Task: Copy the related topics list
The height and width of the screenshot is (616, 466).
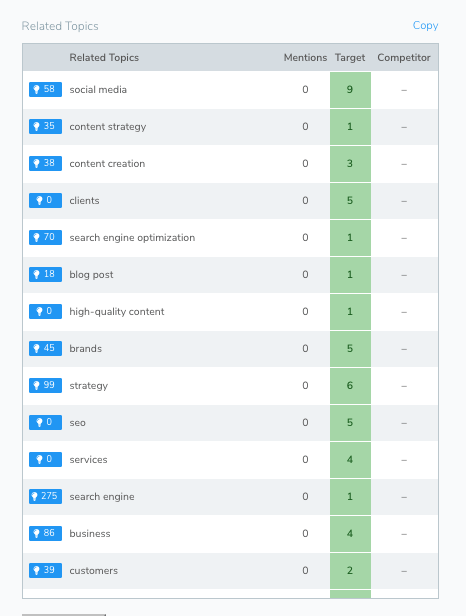Action: [425, 26]
